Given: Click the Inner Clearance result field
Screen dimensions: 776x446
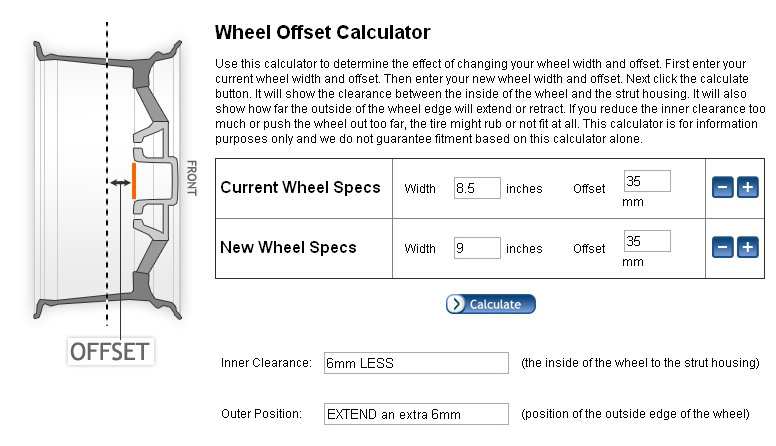Looking at the screenshot, I should (416, 362).
